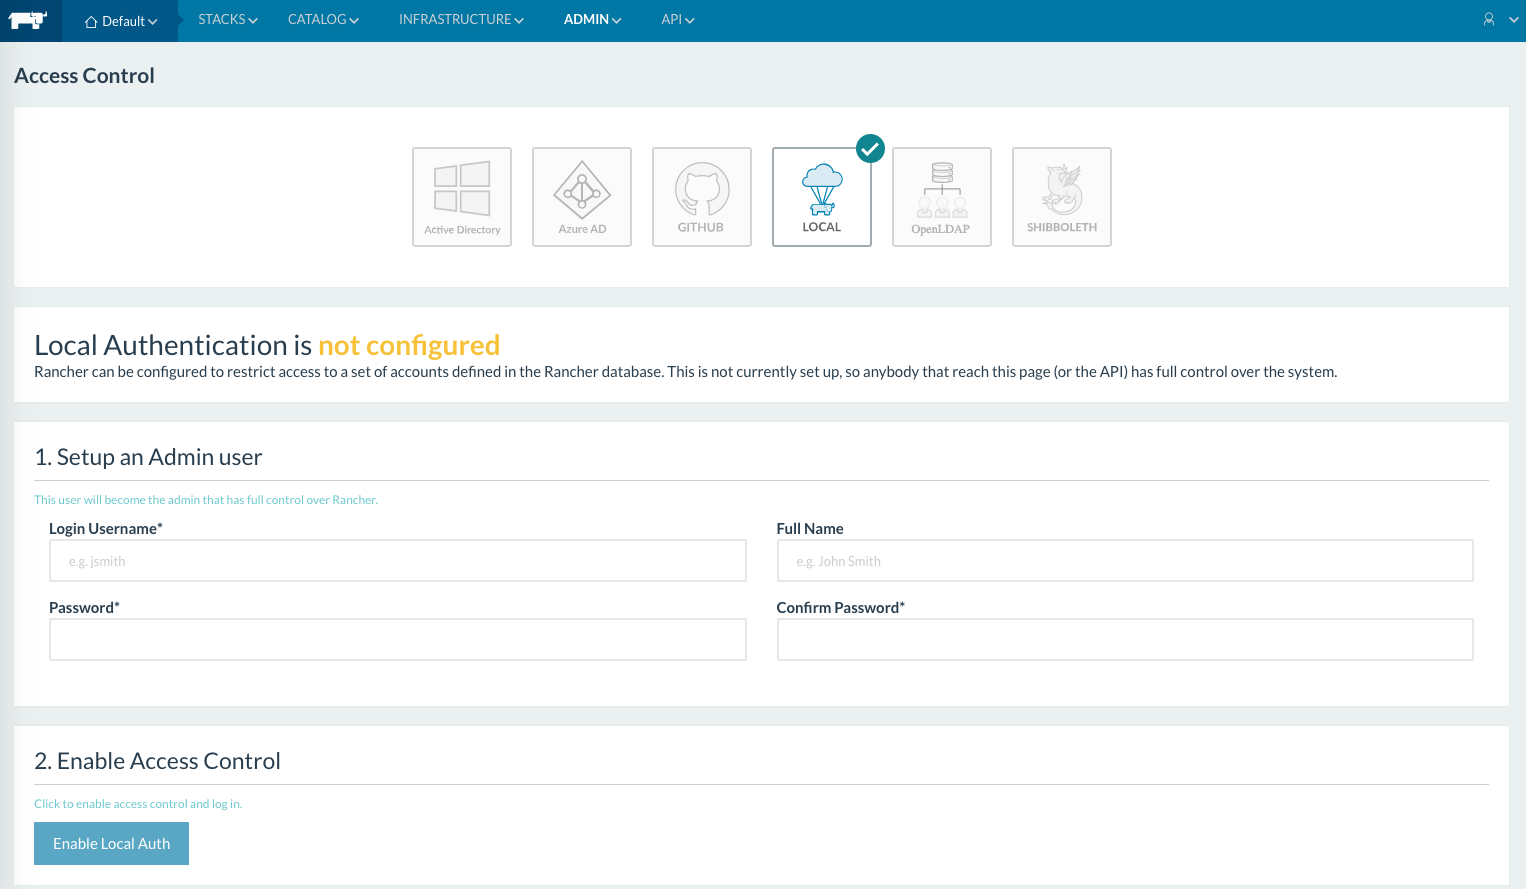Screen dimensions: 1526x889
Task: Click Enable Local Auth button
Action: point(111,844)
